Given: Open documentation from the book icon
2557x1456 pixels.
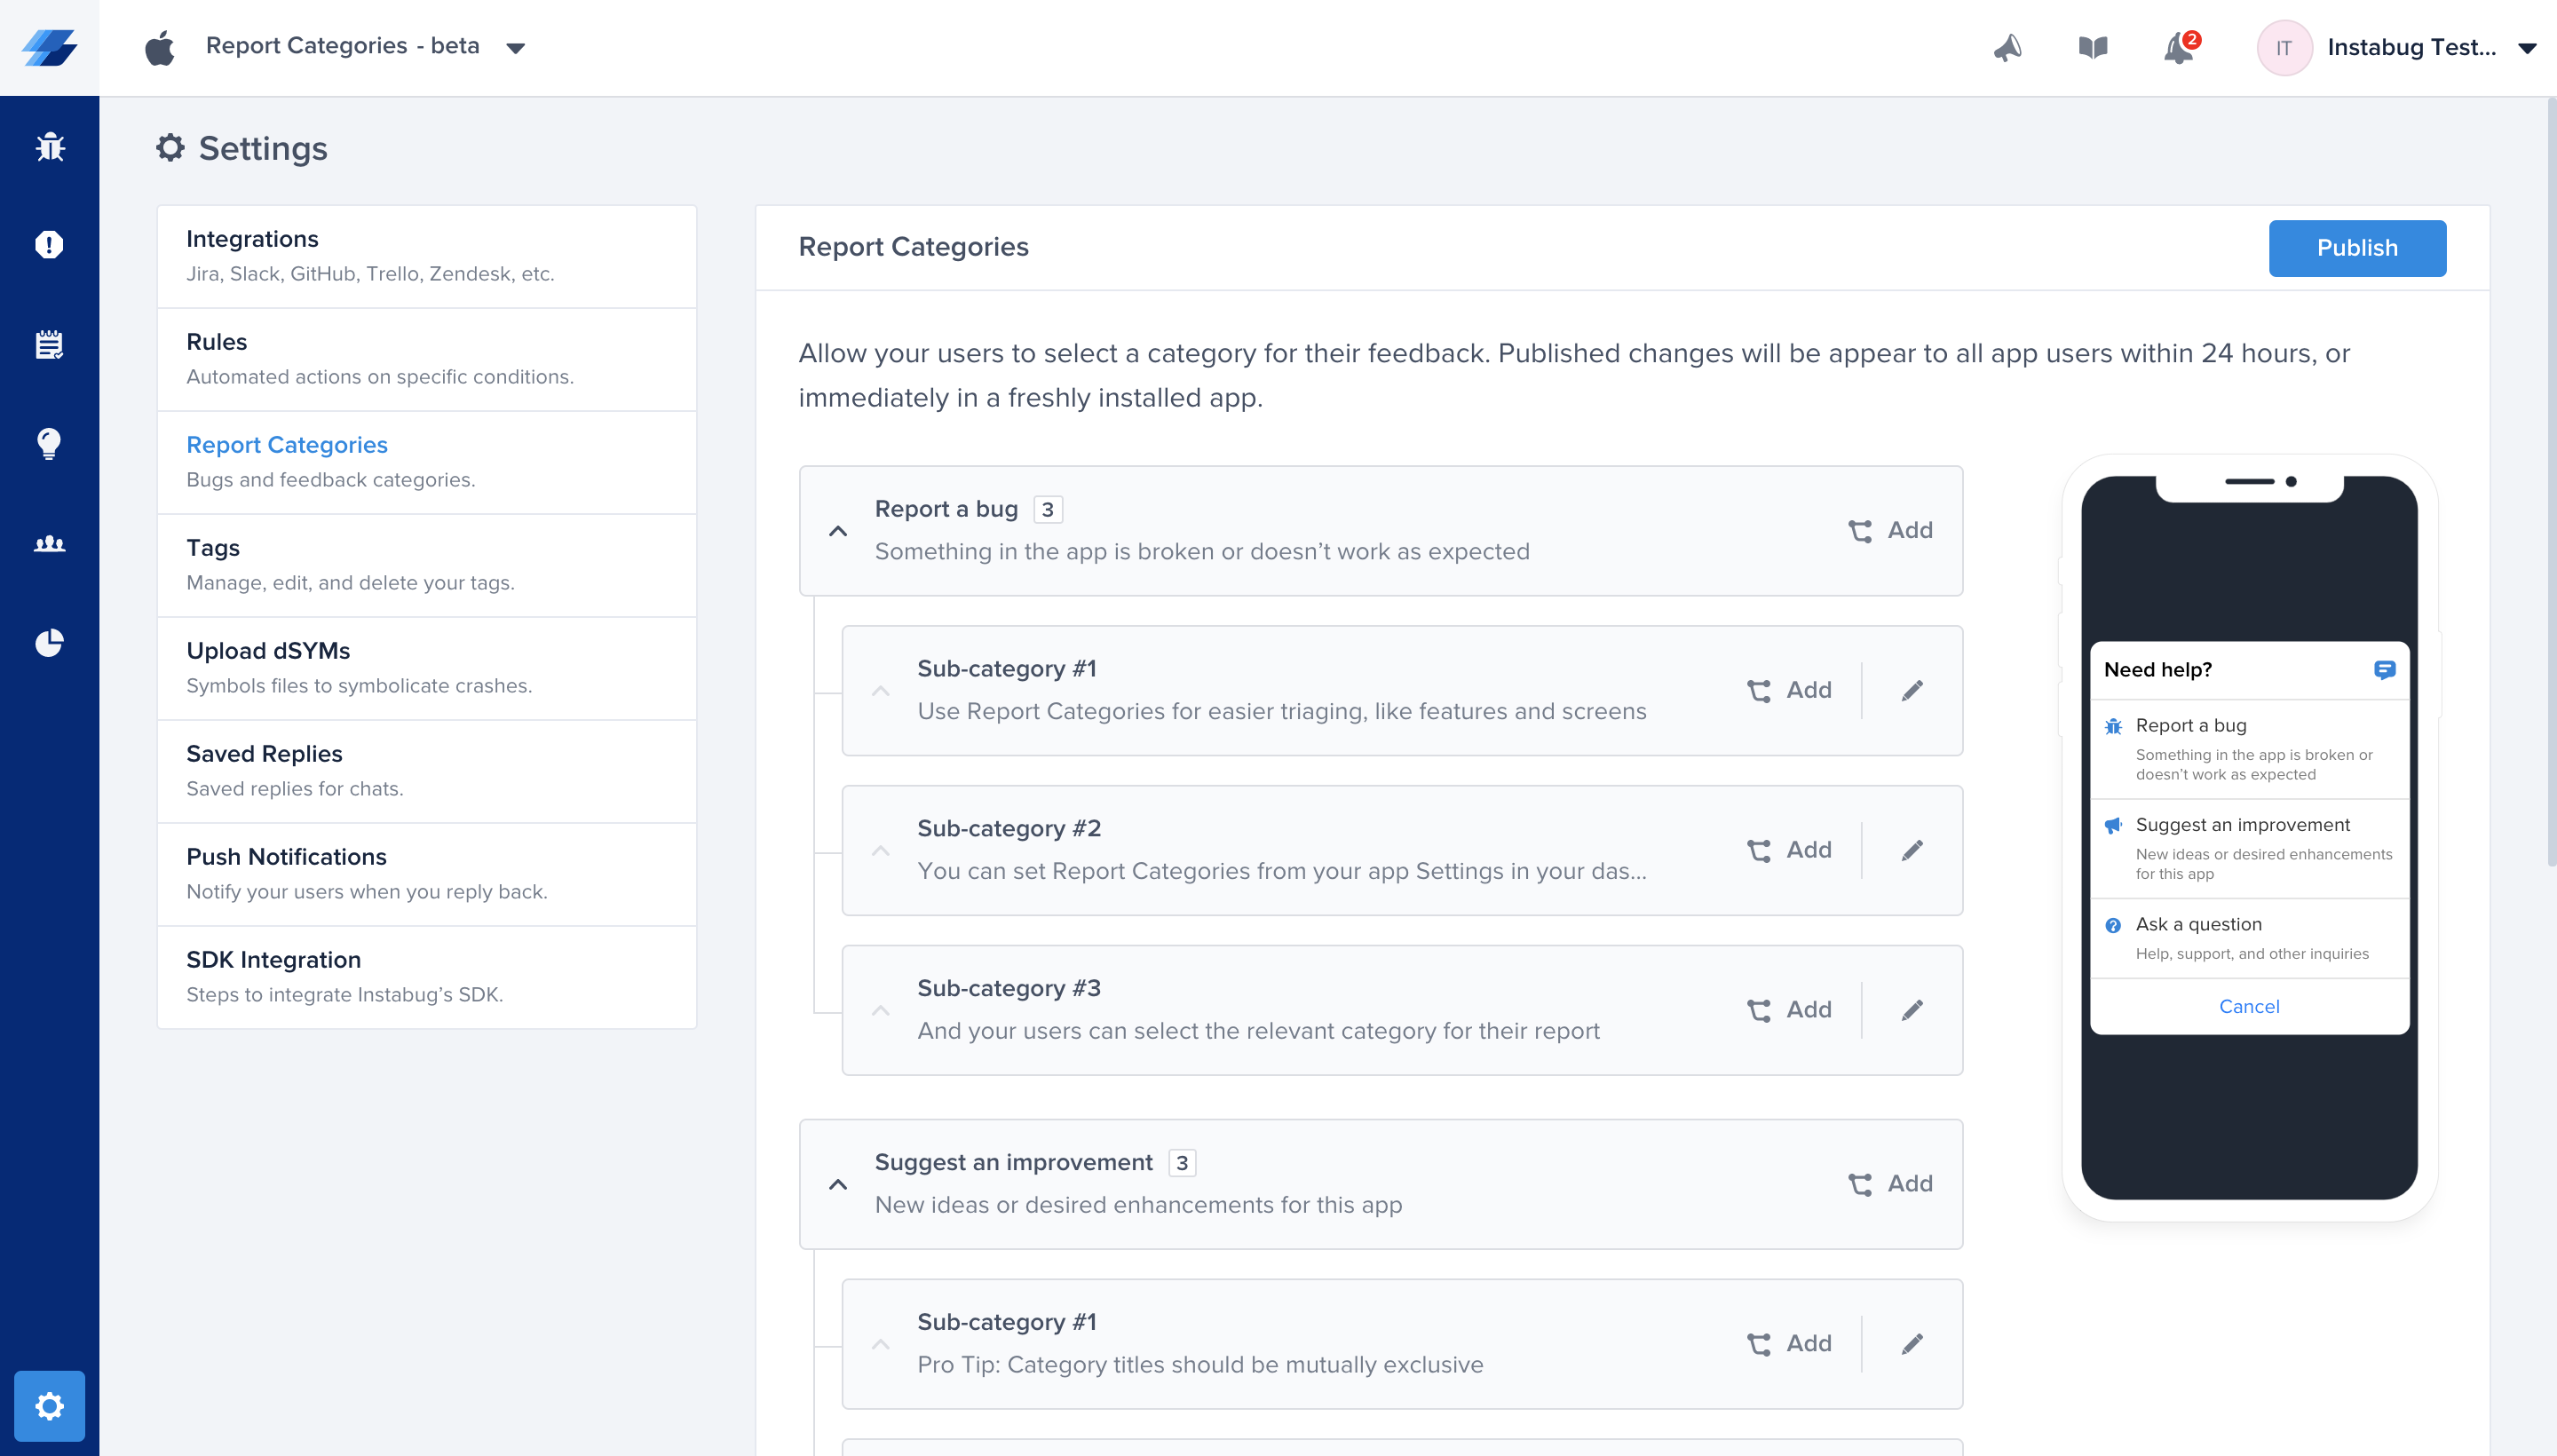Looking at the screenshot, I should tap(2092, 48).
